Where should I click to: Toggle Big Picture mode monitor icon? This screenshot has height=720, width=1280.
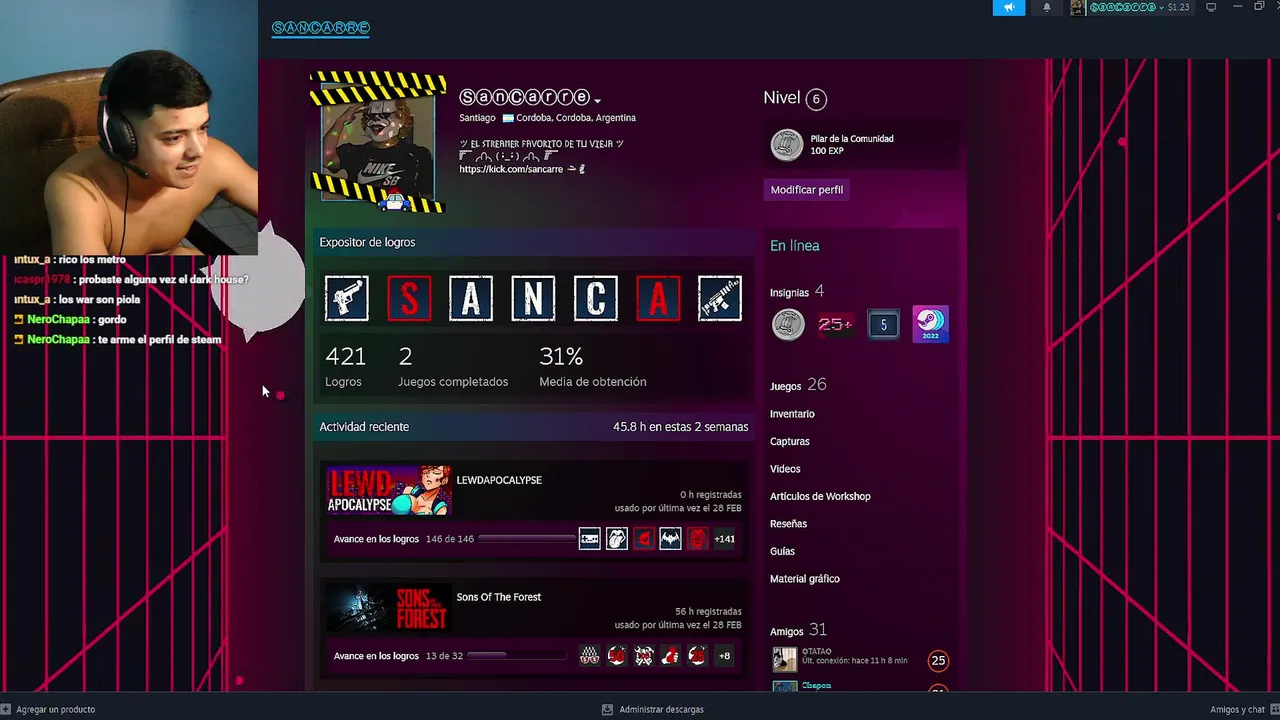pos(1211,7)
